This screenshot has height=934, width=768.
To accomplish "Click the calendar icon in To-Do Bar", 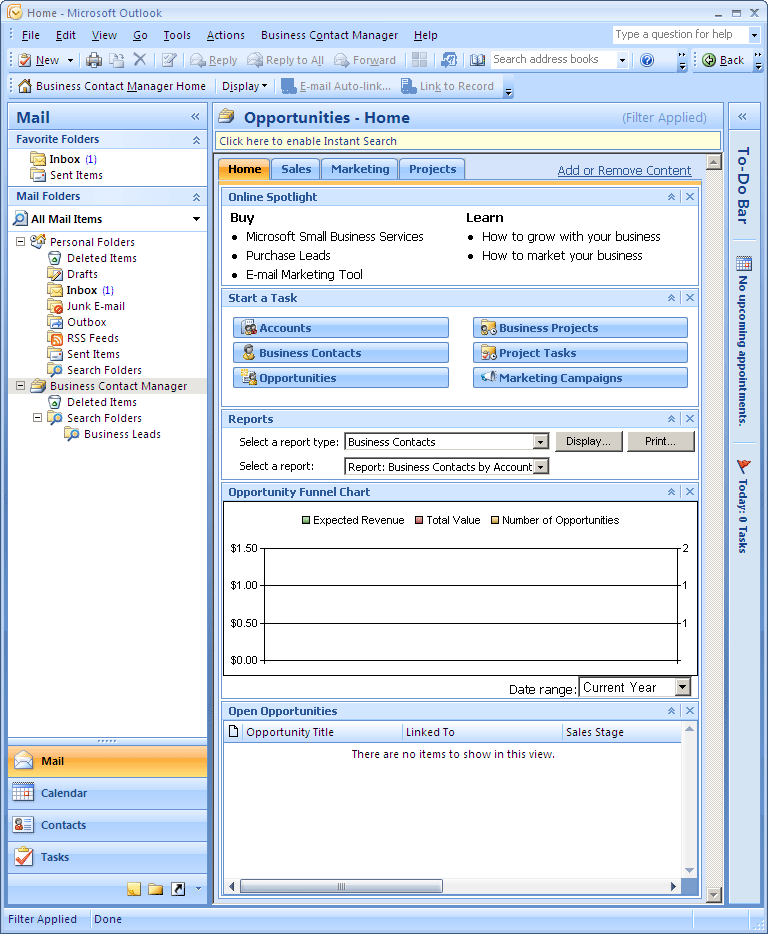I will (x=744, y=263).
